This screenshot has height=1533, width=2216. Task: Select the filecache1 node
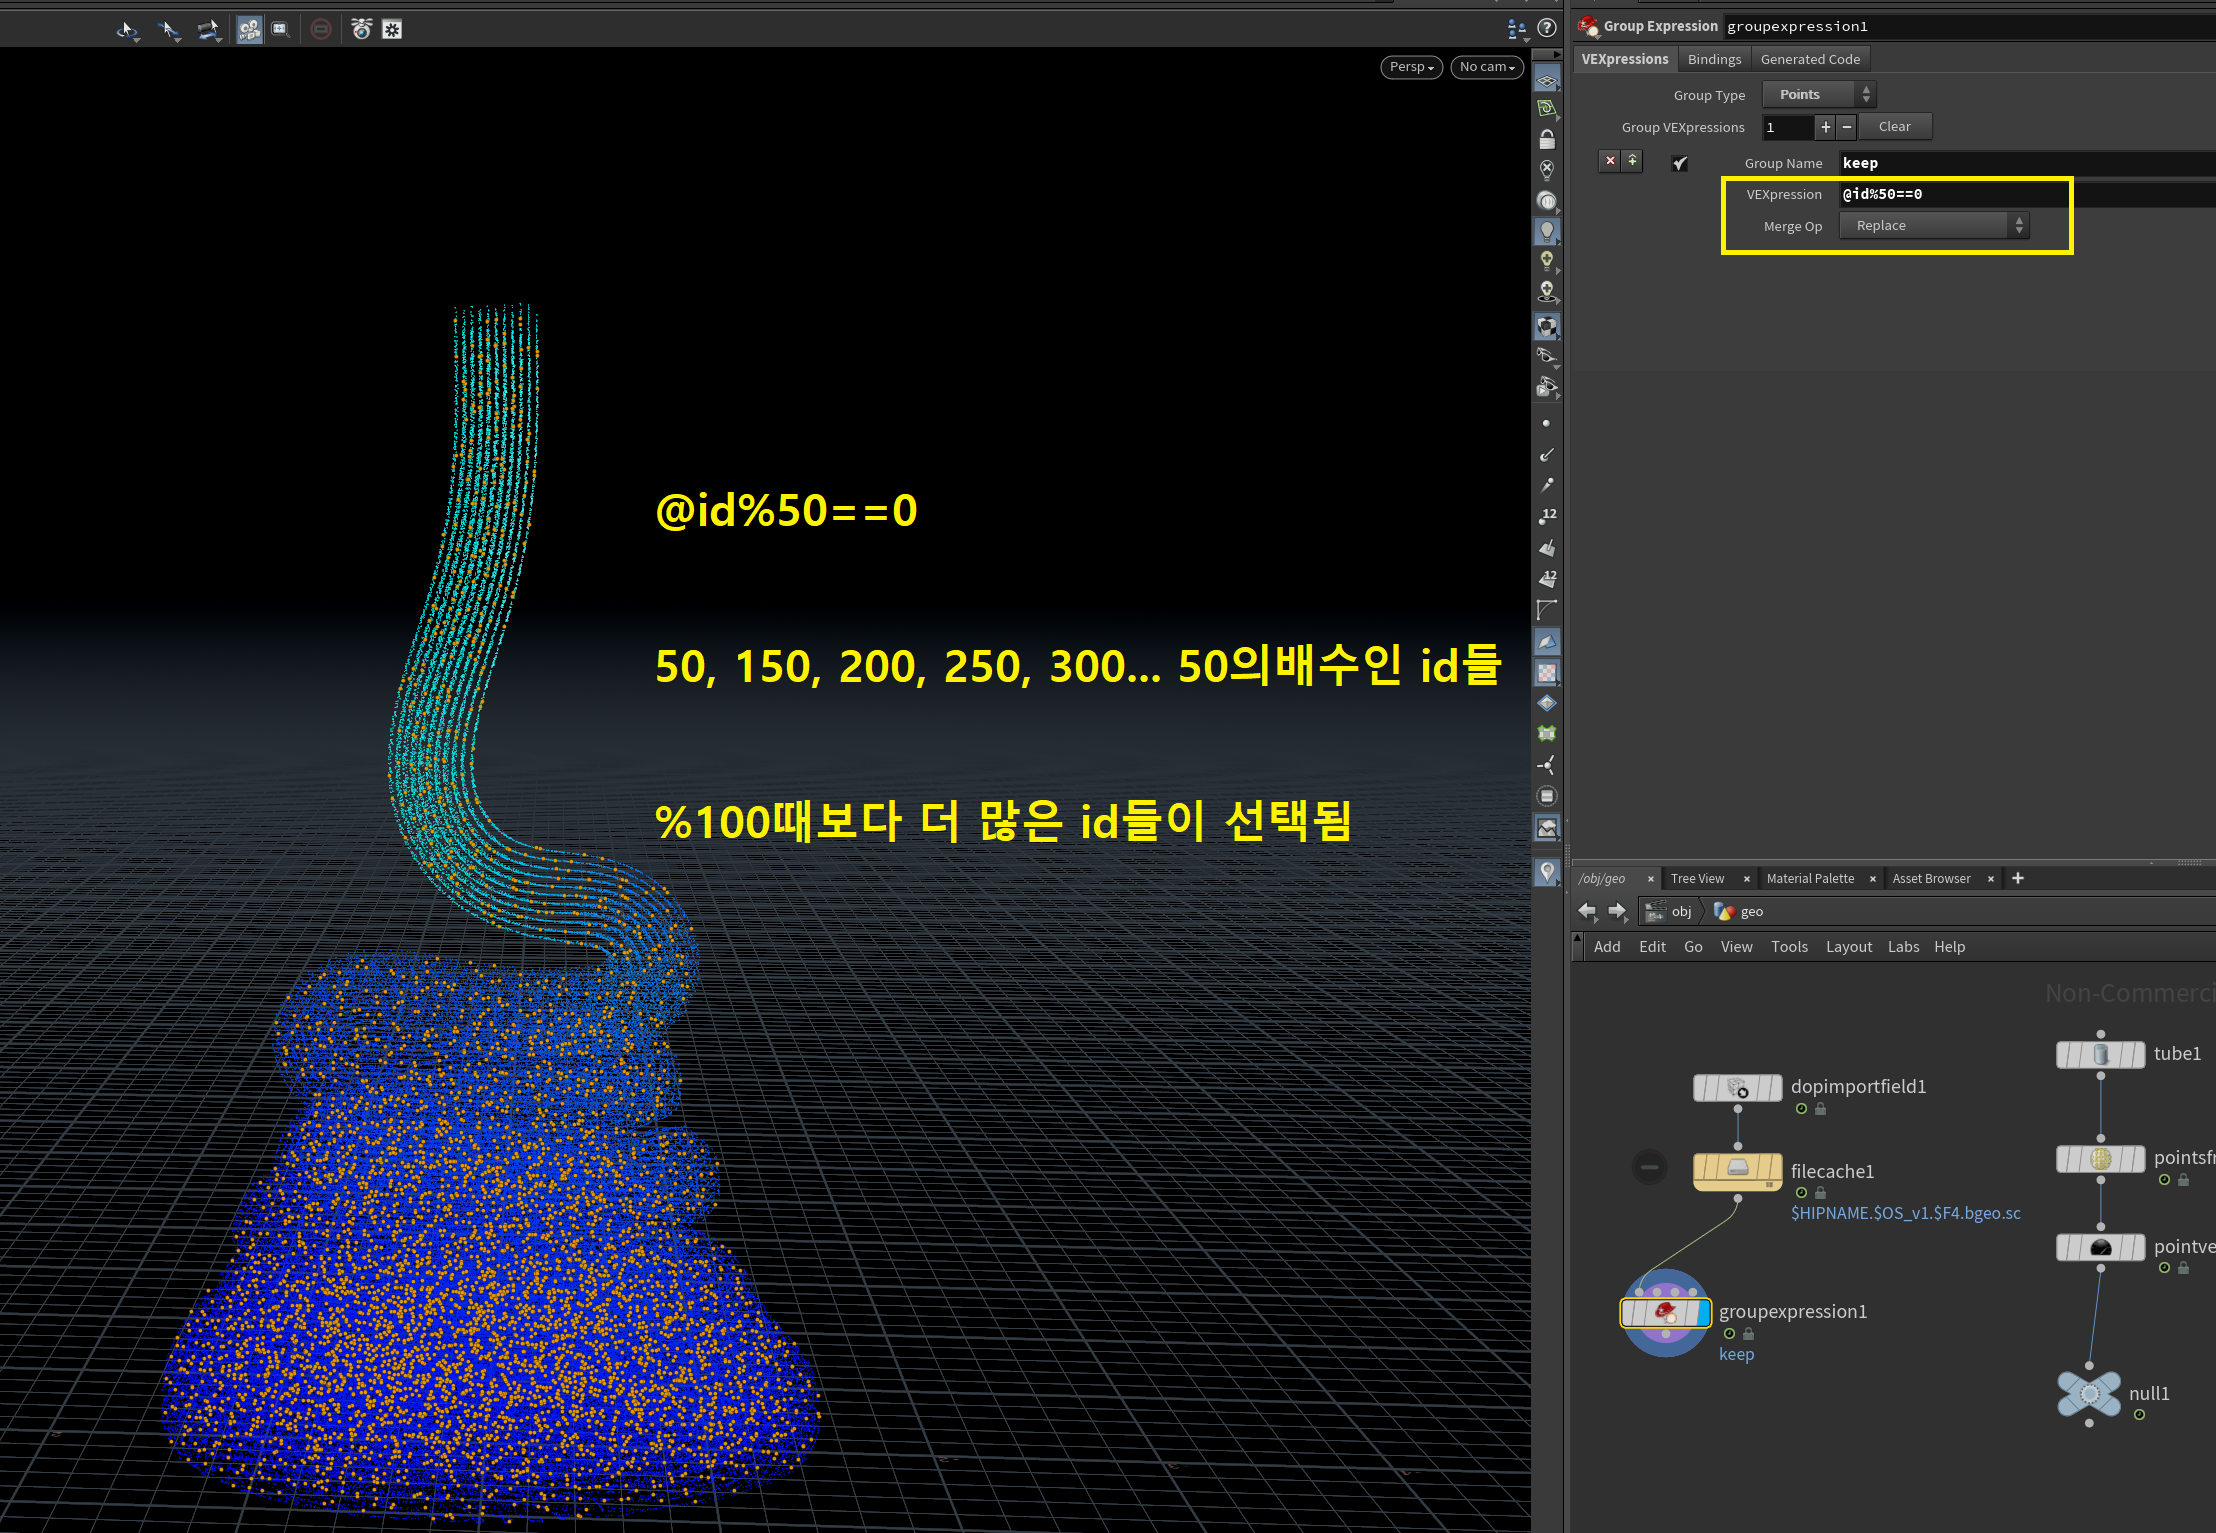pyautogui.click(x=1737, y=1168)
